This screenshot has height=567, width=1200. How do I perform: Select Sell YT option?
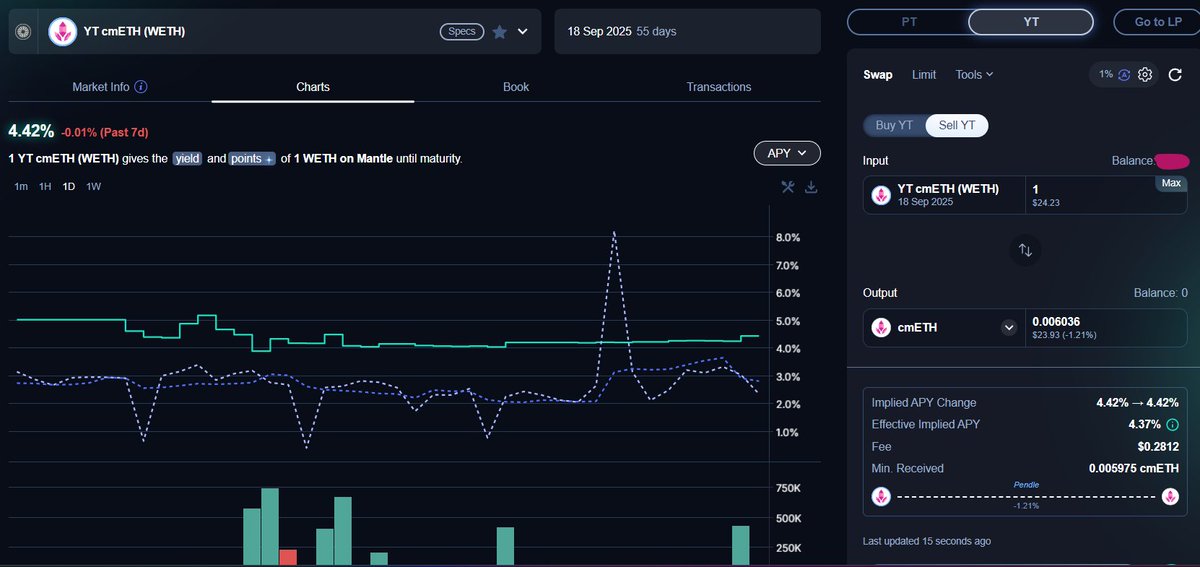click(957, 125)
